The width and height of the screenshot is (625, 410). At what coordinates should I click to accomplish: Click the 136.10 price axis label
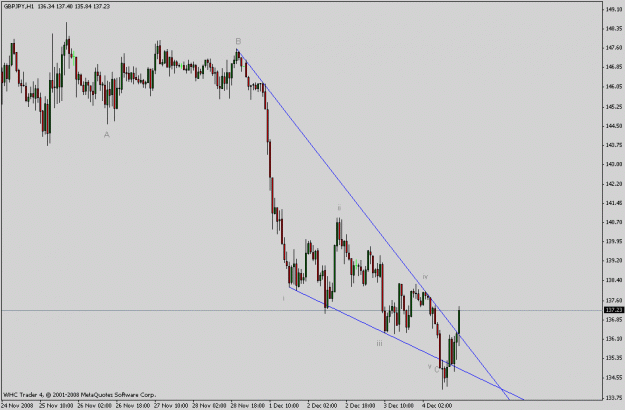[614, 338]
